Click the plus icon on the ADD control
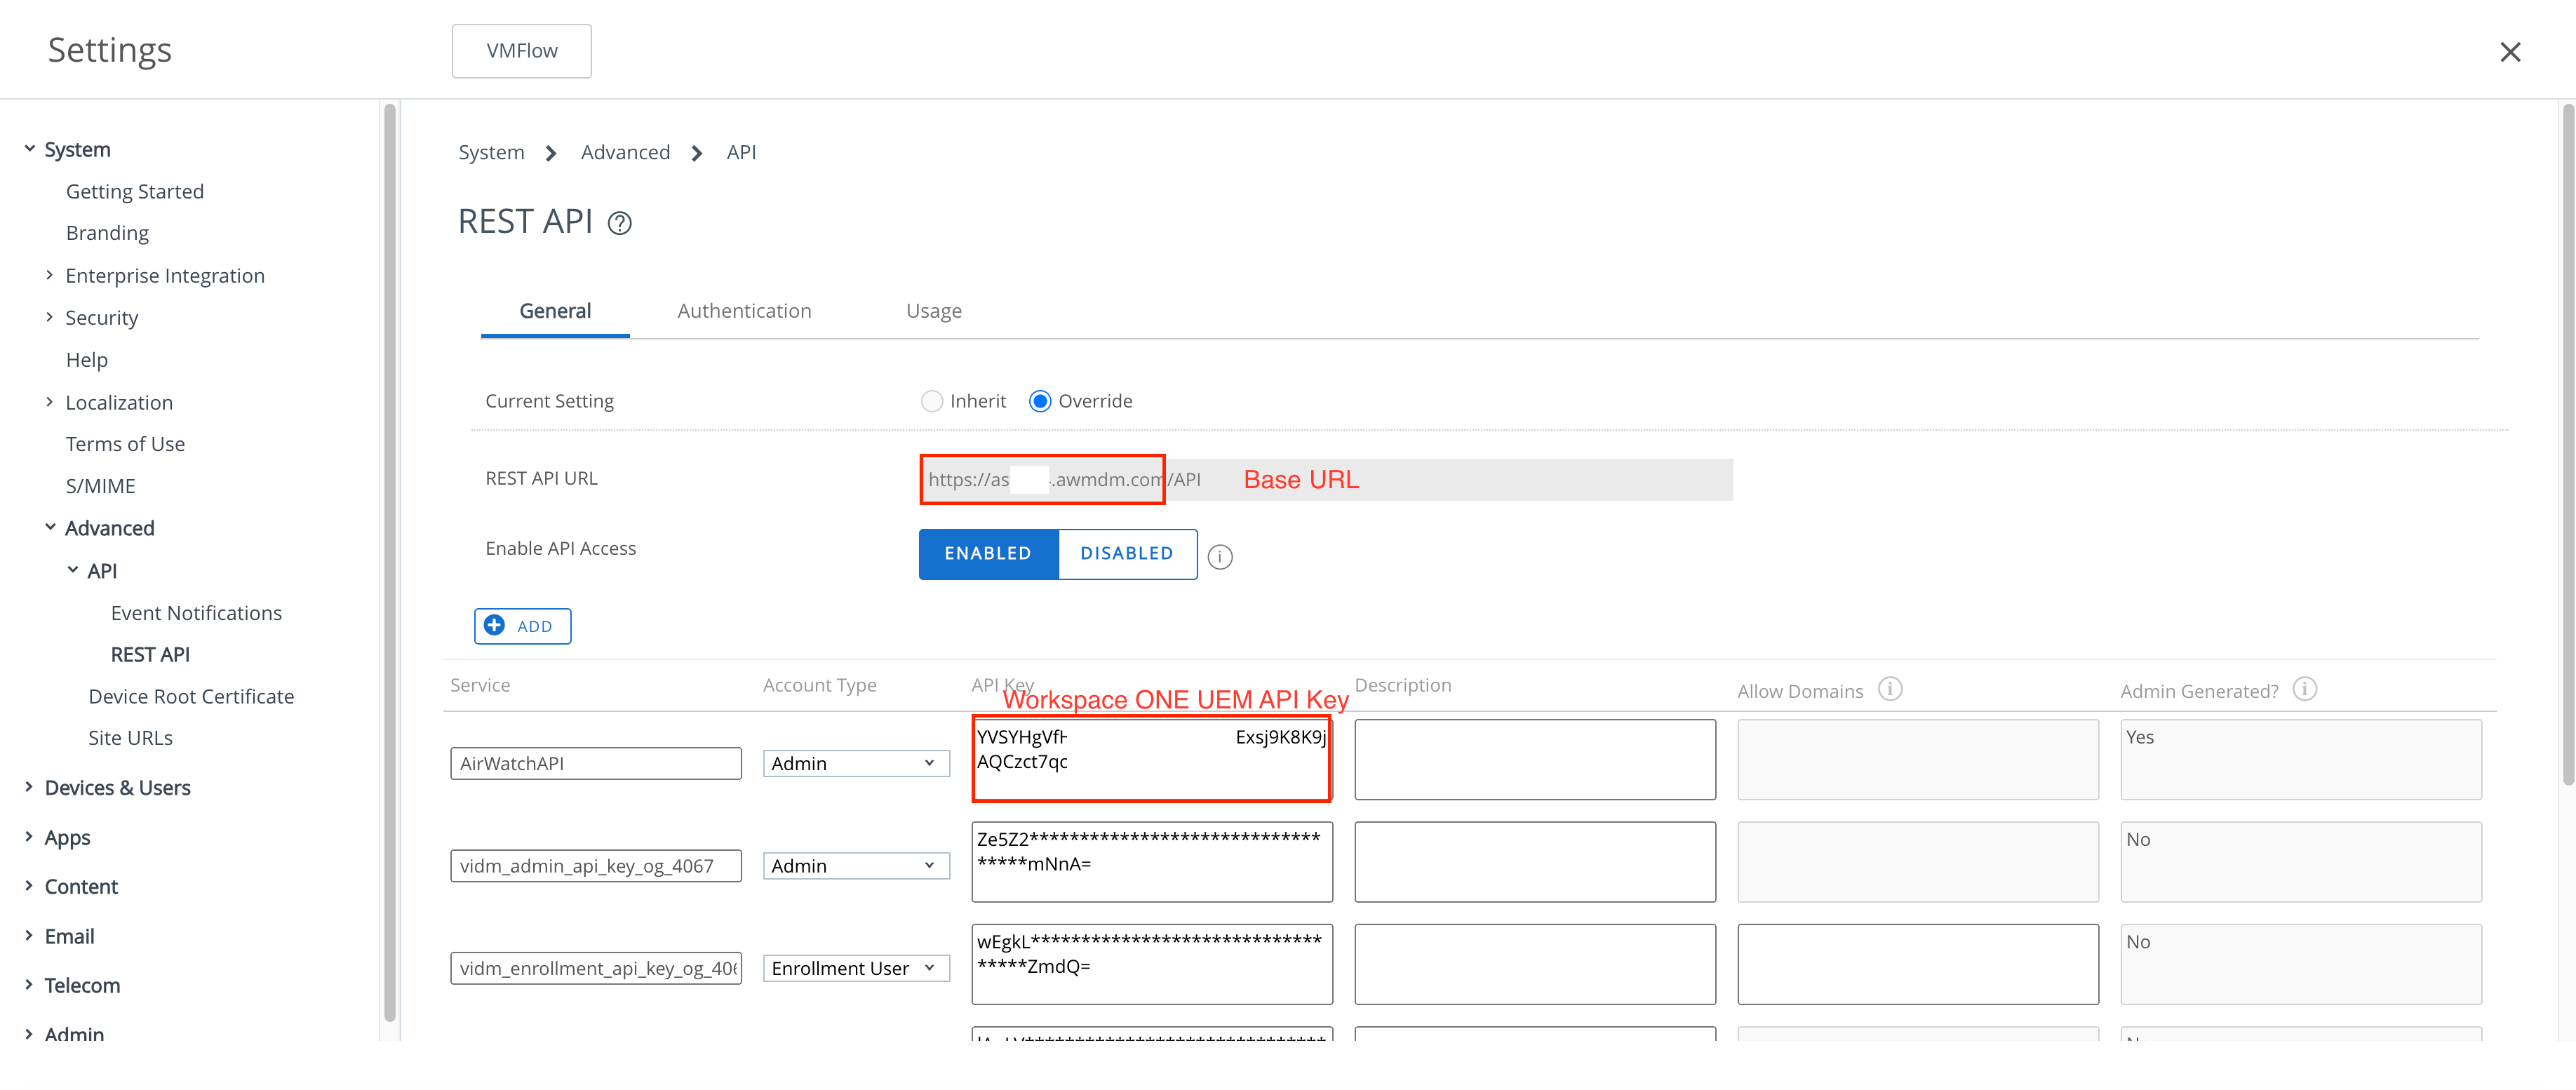Viewport: 2576px width, 1090px height. click(x=496, y=625)
